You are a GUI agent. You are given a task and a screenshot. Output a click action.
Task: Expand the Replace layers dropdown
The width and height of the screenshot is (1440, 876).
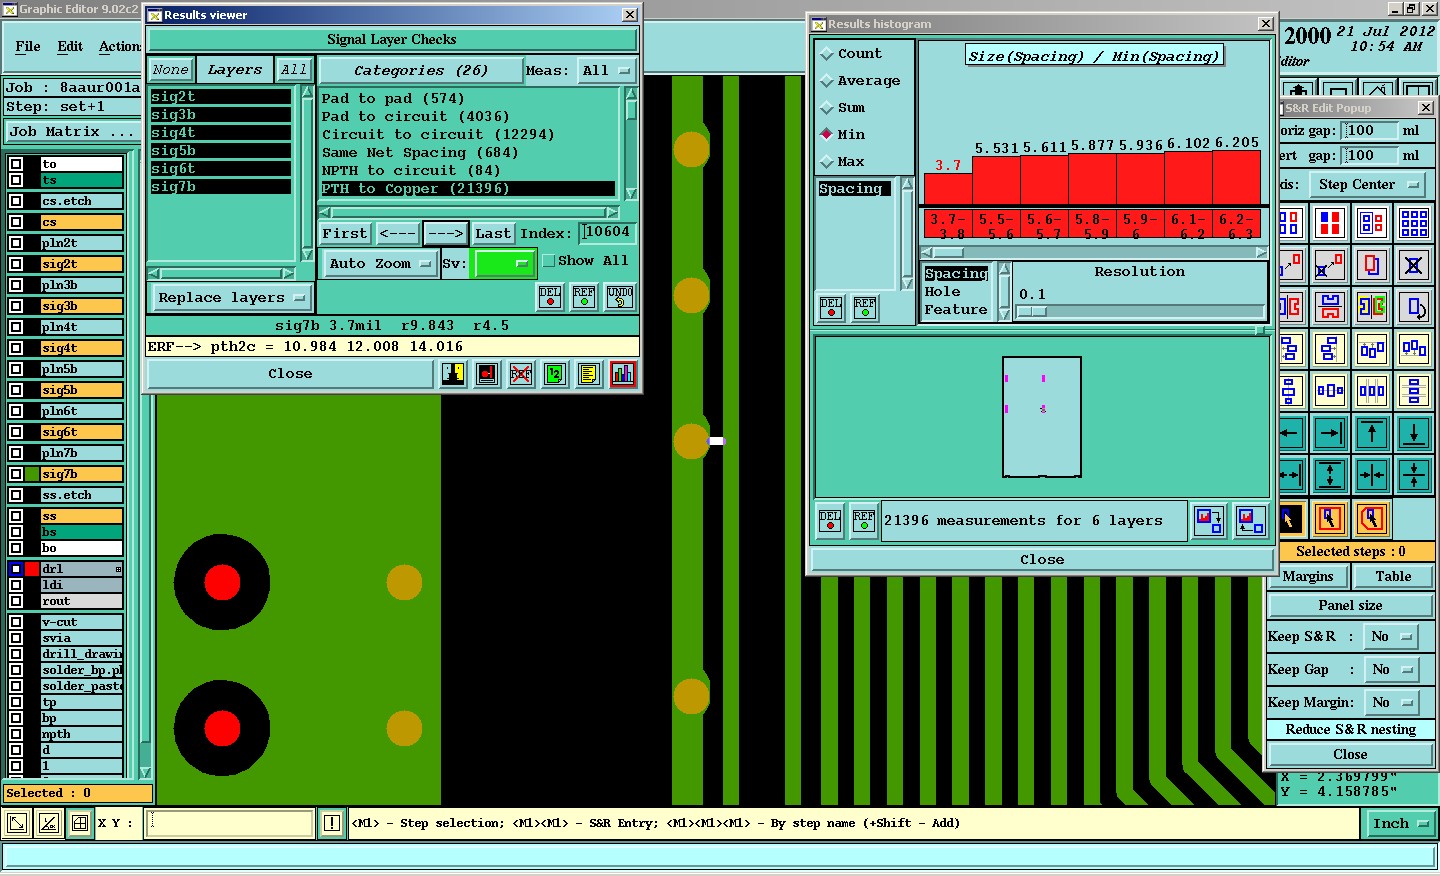tap(230, 298)
